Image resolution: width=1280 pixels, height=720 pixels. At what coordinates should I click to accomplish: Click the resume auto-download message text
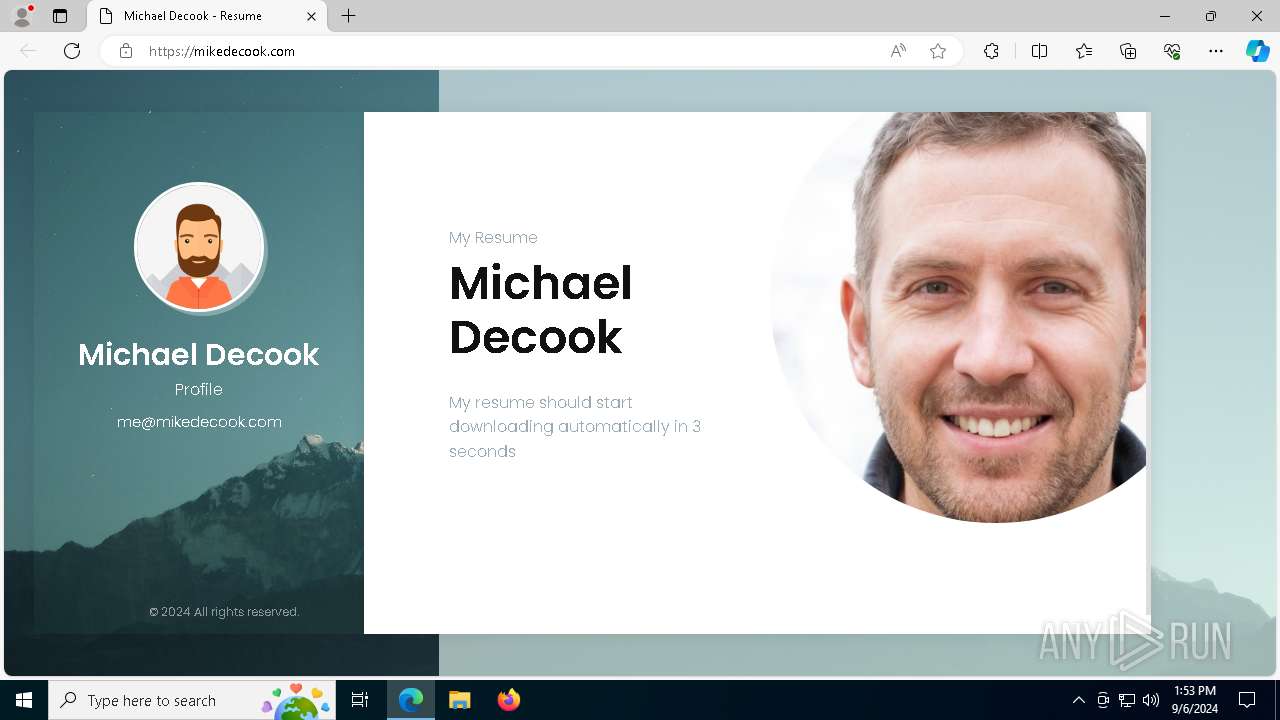click(575, 426)
